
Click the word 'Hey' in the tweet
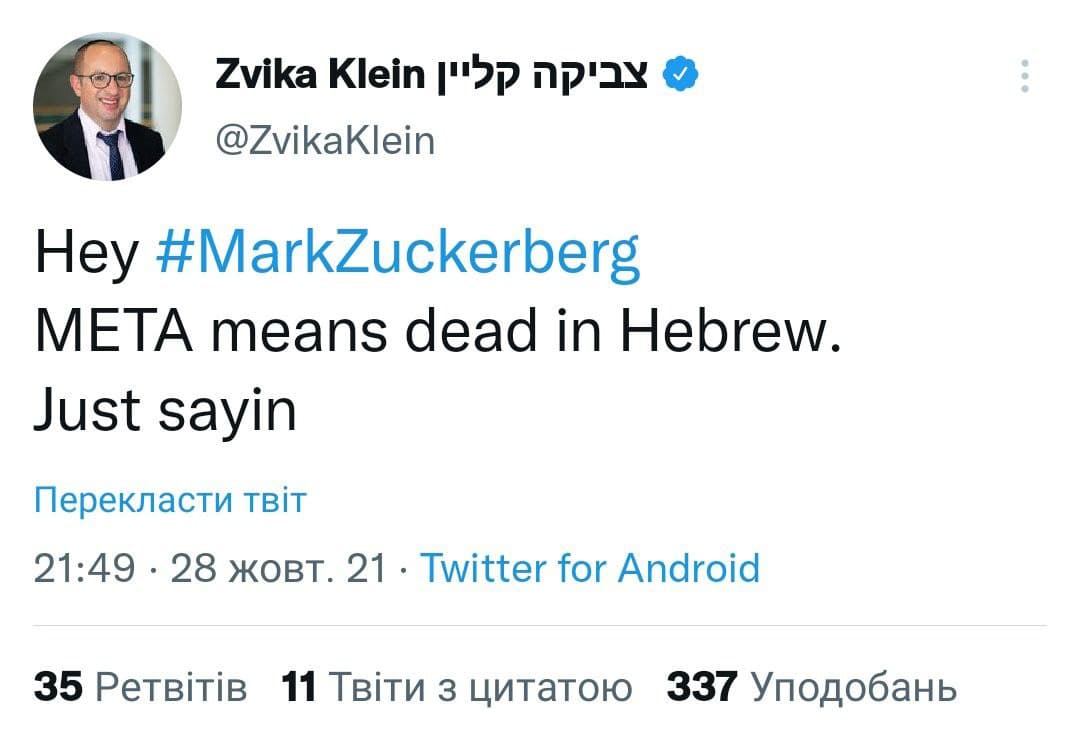point(86,254)
